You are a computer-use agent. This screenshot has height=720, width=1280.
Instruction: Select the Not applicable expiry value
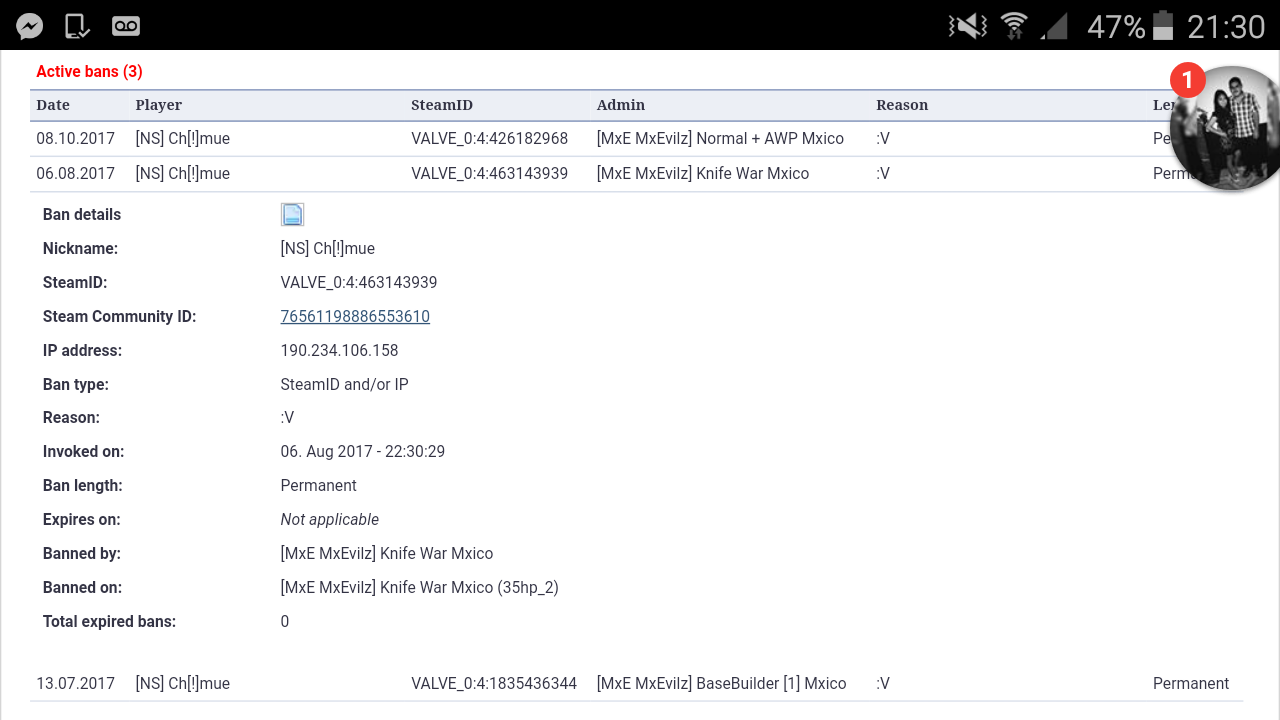(330, 519)
